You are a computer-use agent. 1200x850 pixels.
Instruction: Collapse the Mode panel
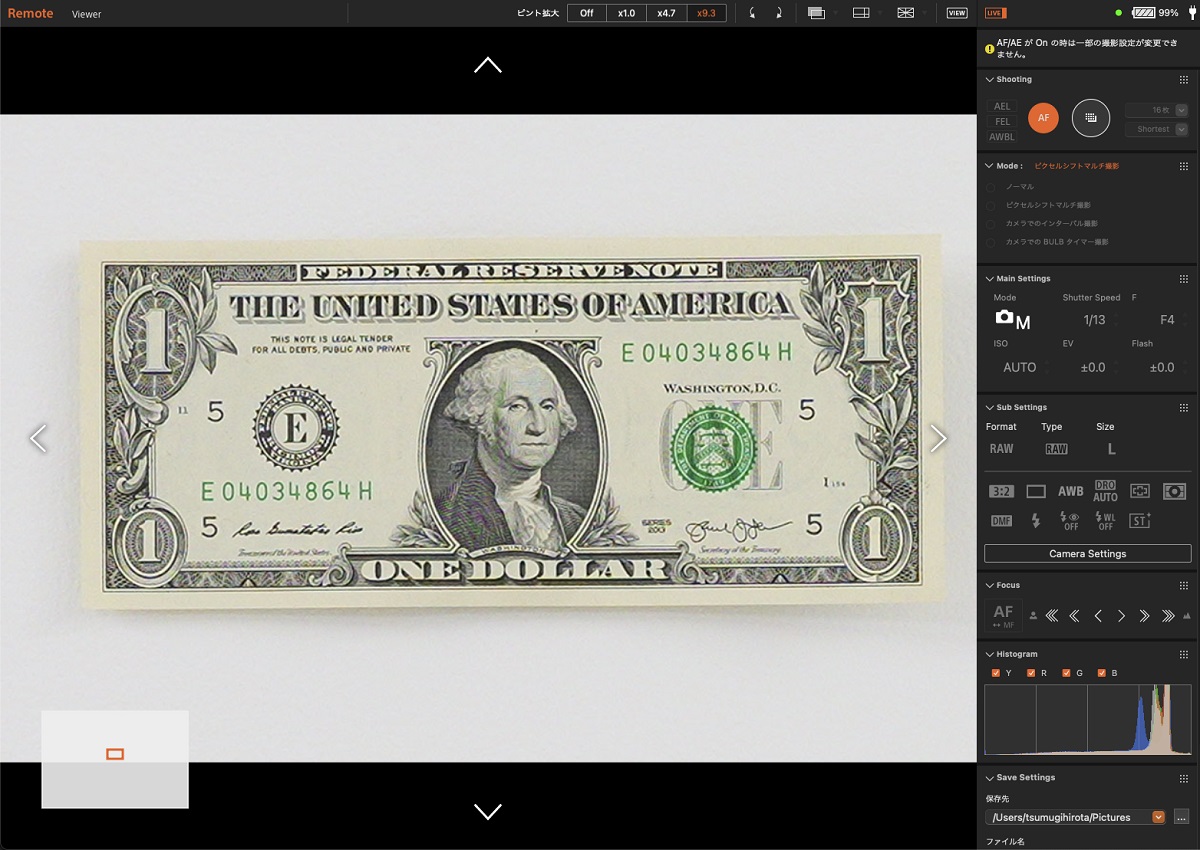pos(990,166)
